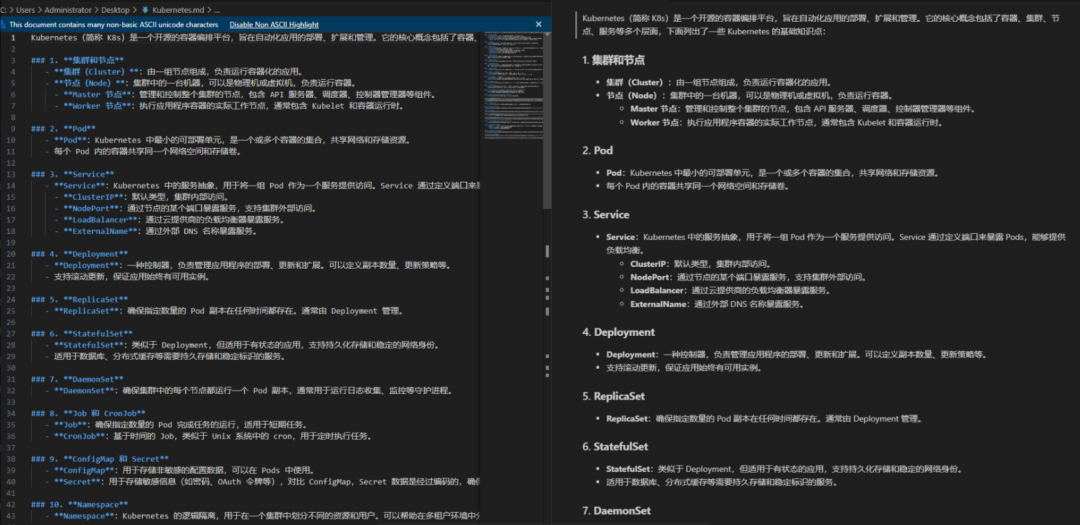The height and width of the screenshot is (525, 1080).
Task: Click the Disable Non ASCII Highlight link
Action: (274, 24)
